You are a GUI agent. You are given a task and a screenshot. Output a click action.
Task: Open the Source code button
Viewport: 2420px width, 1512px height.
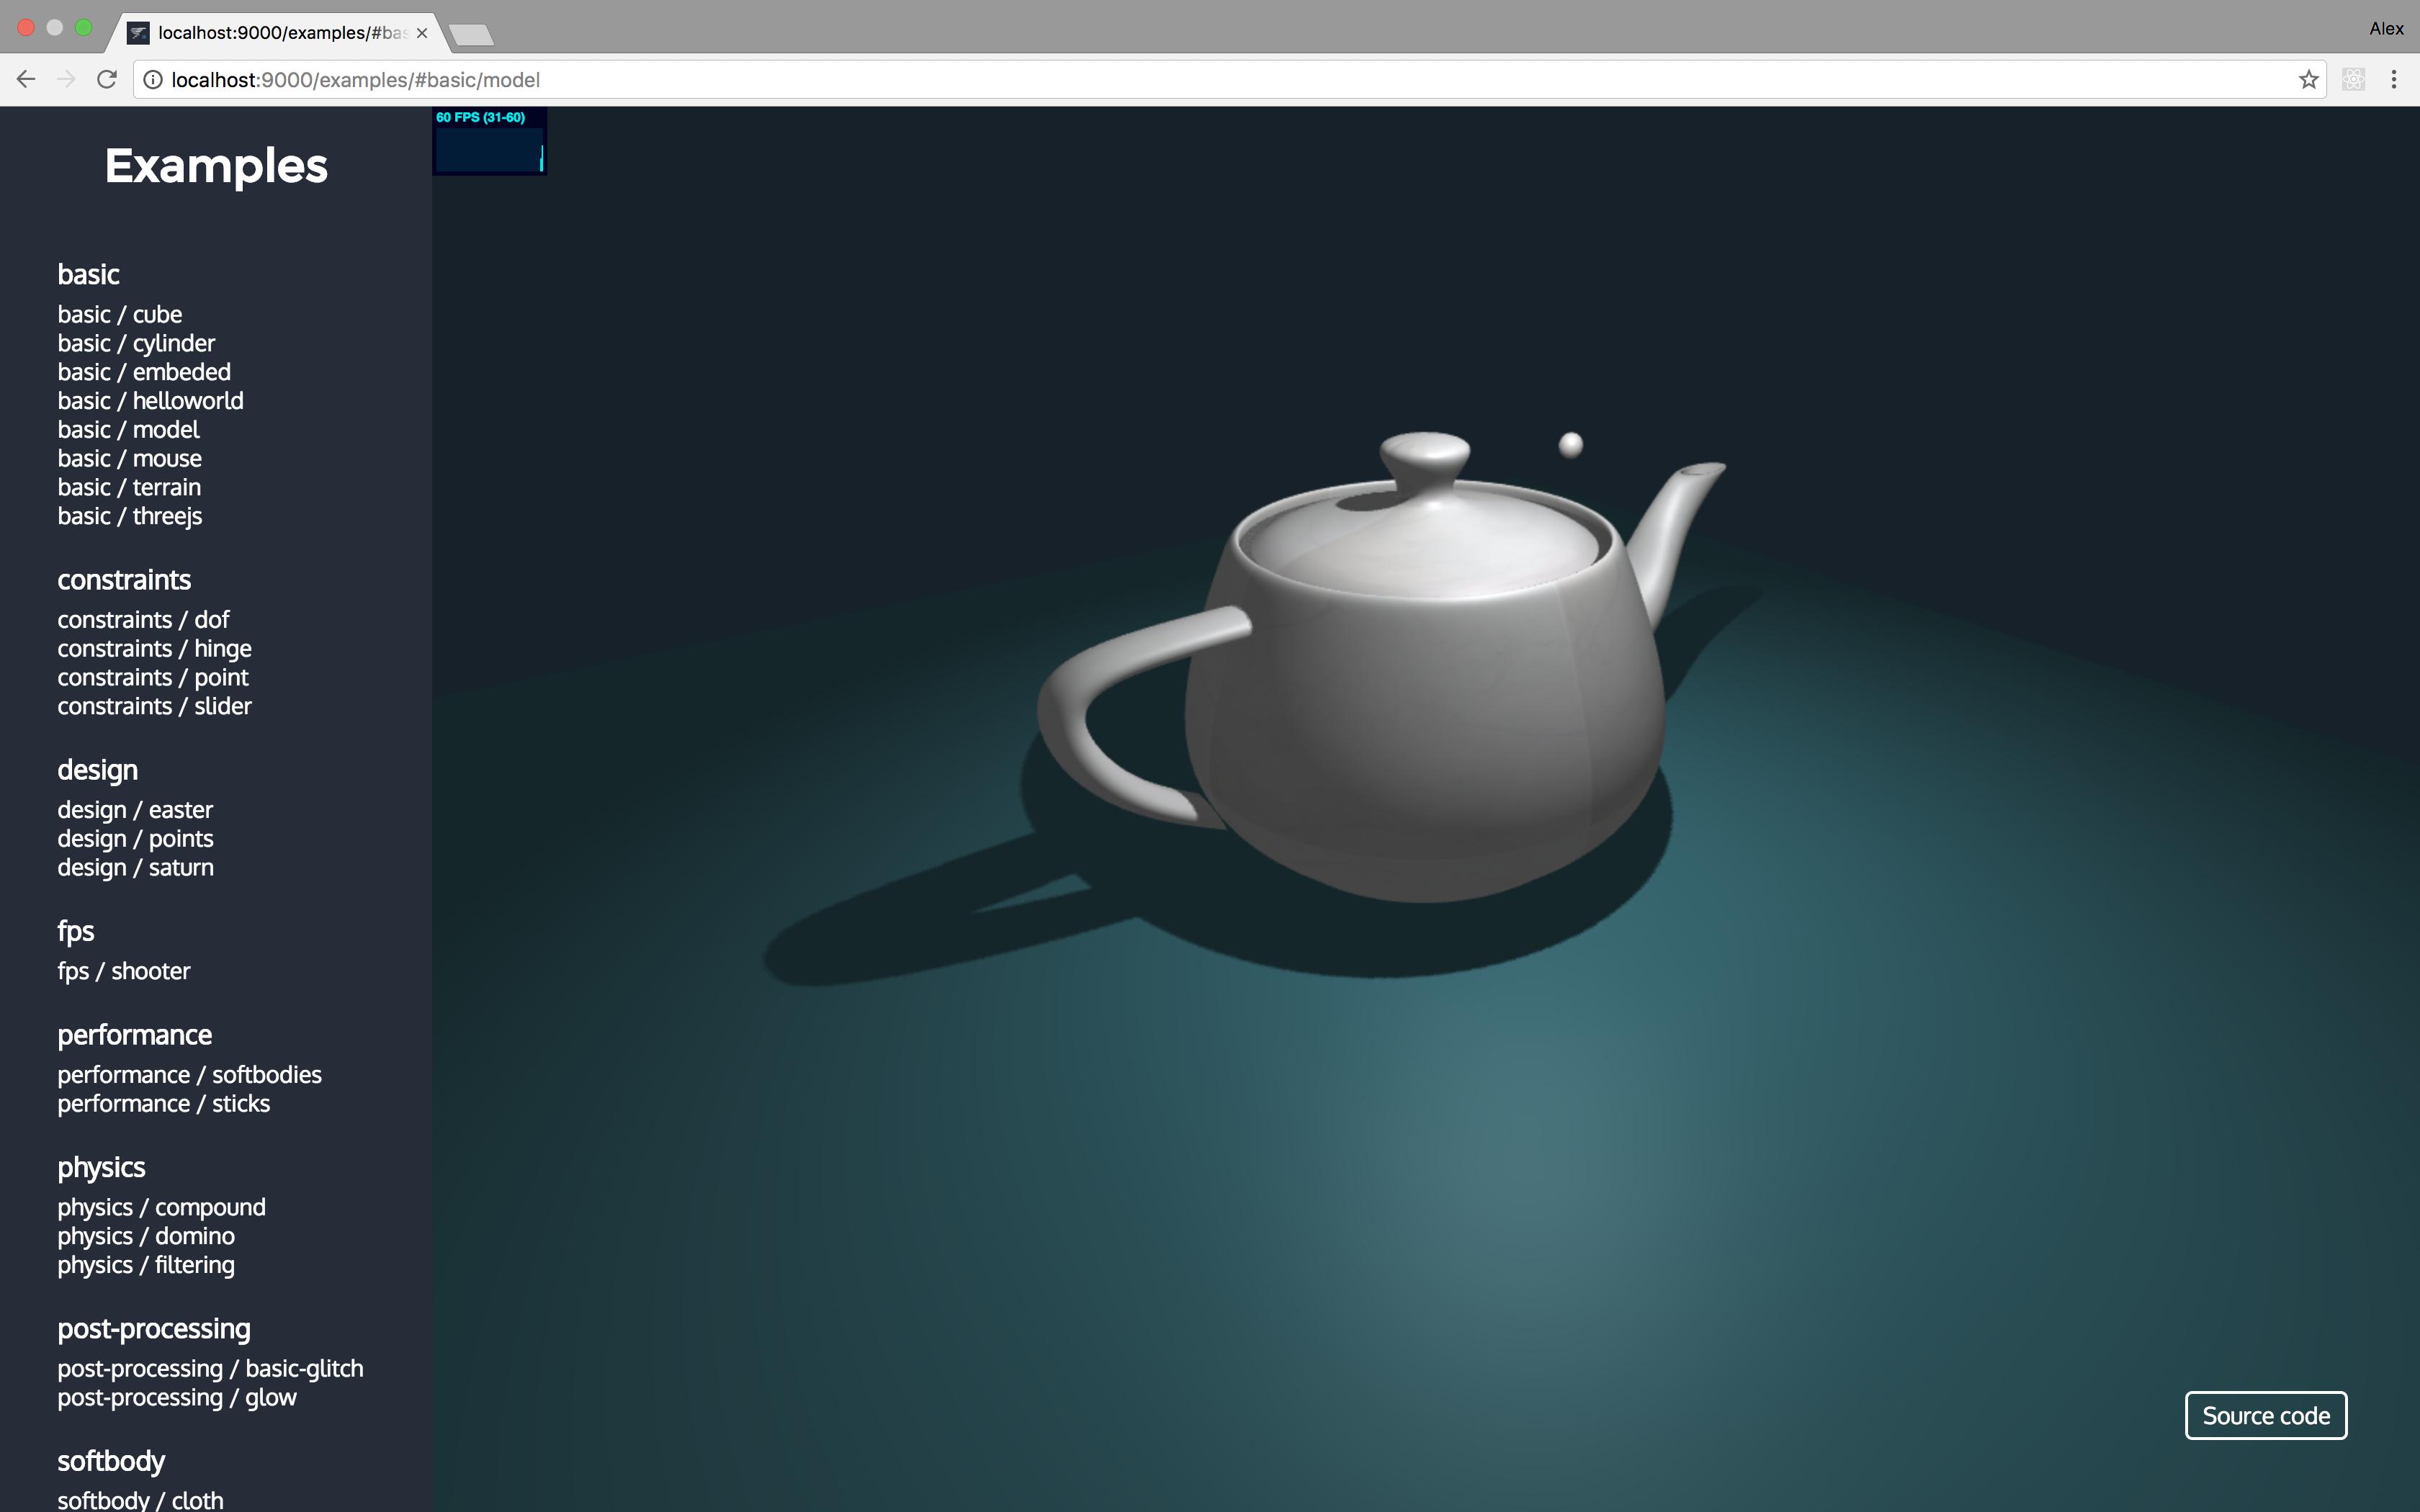coord(2265,1415)
